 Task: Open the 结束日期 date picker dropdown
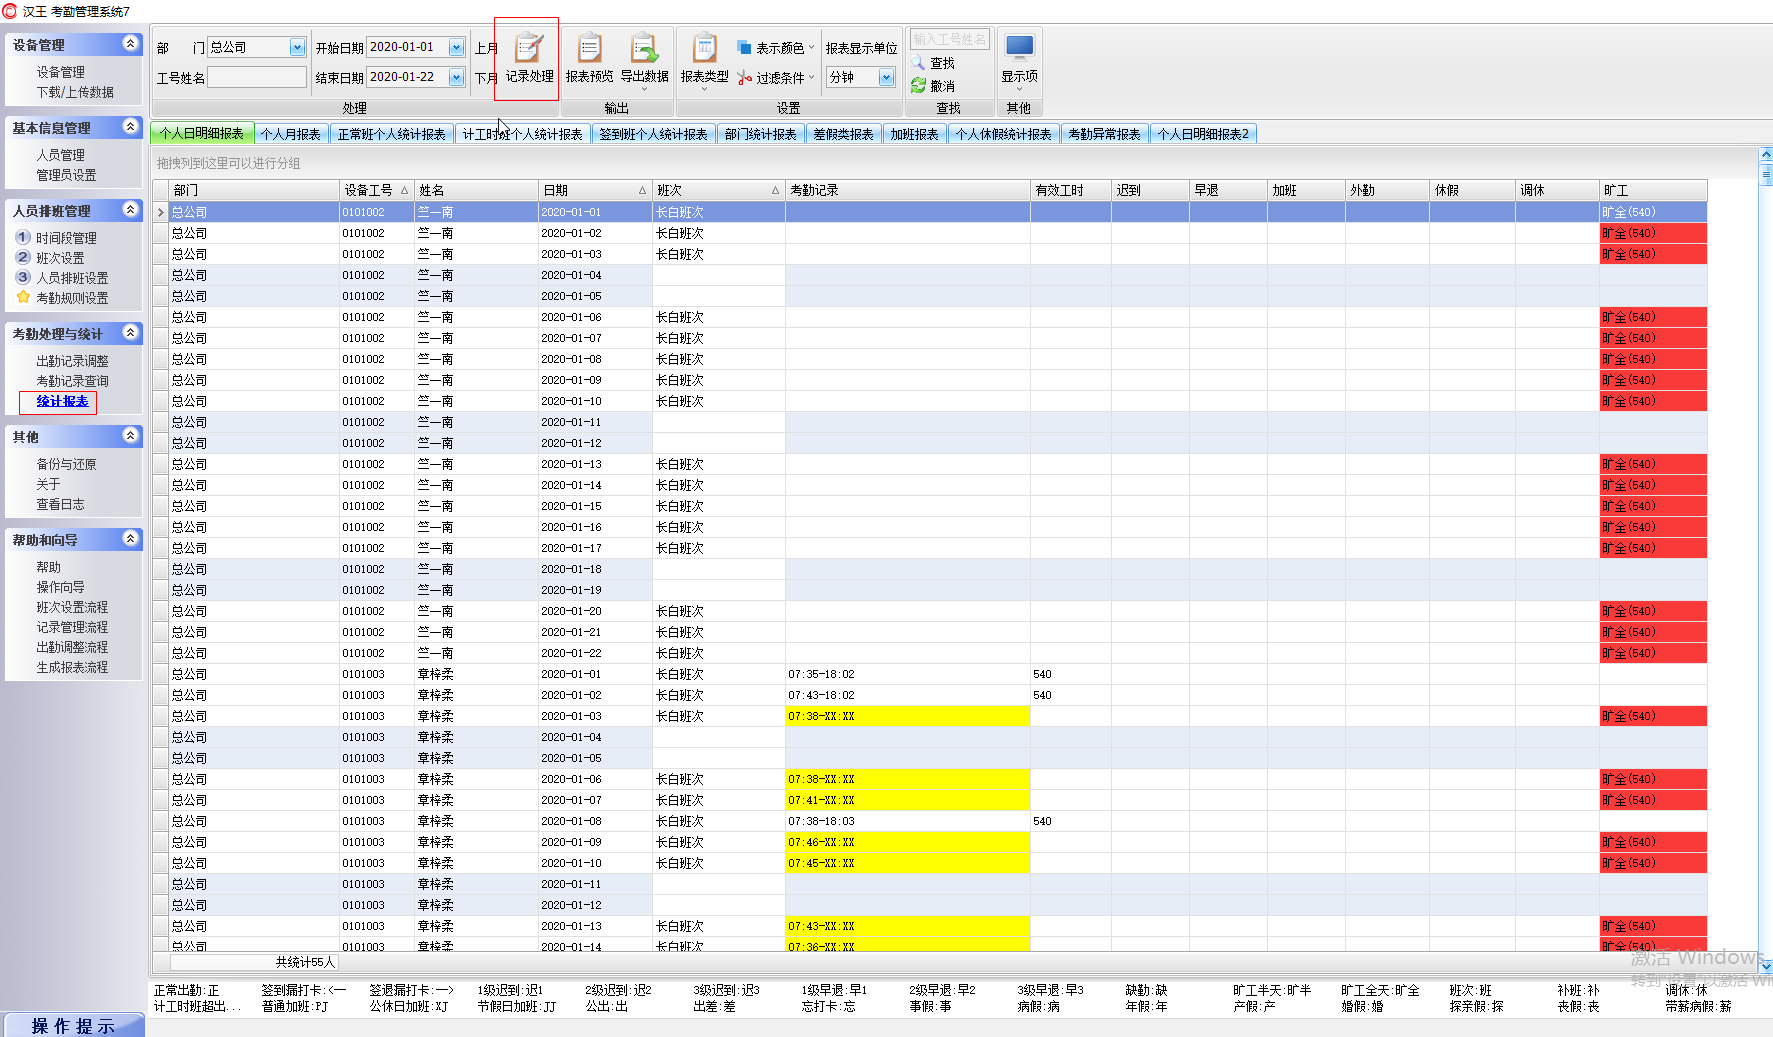click(x=456, y=77)
